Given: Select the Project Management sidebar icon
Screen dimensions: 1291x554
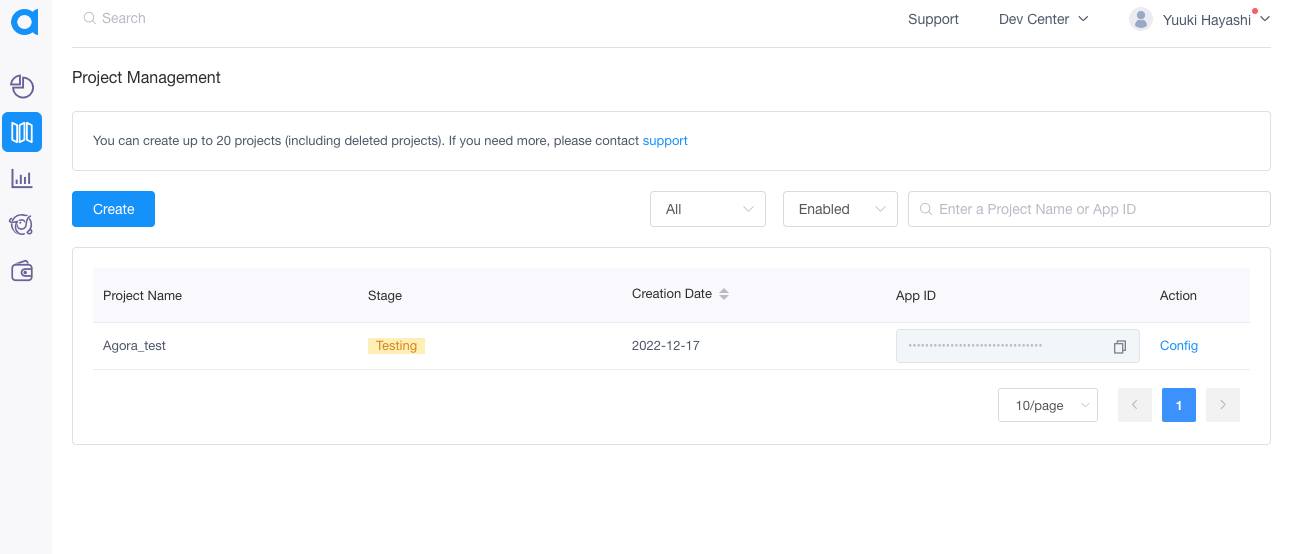Looking at the screenshot, I should (22, 132).
